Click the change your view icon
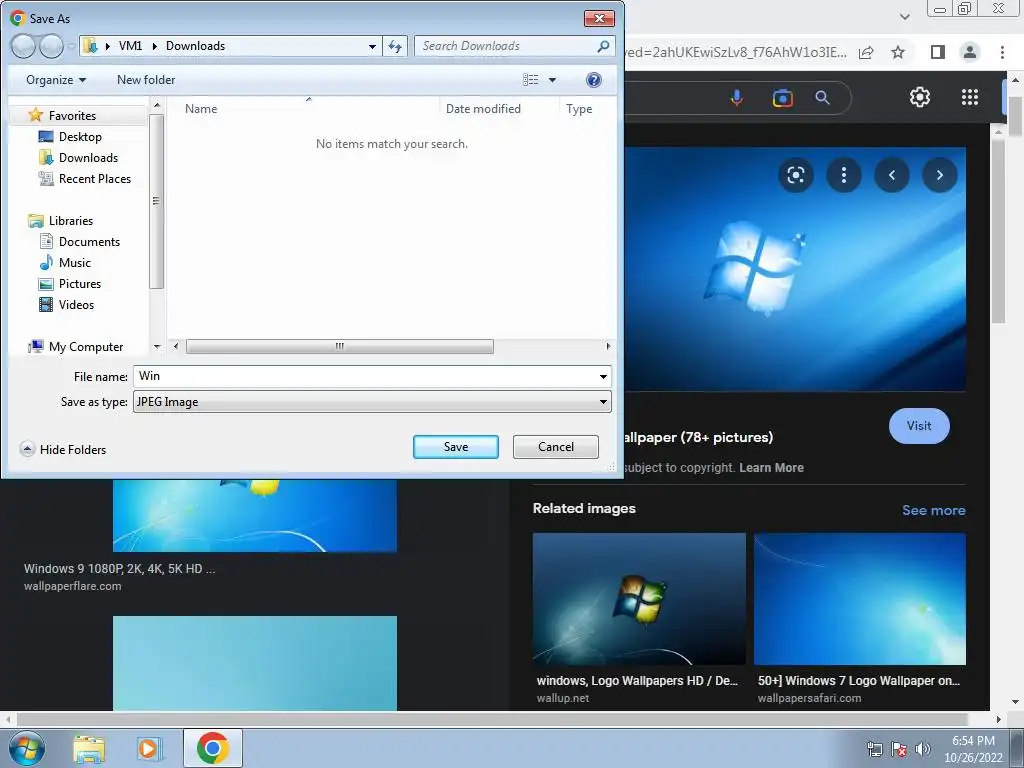The width and height of the screenshot is (1024, 768). click(531, 80)
